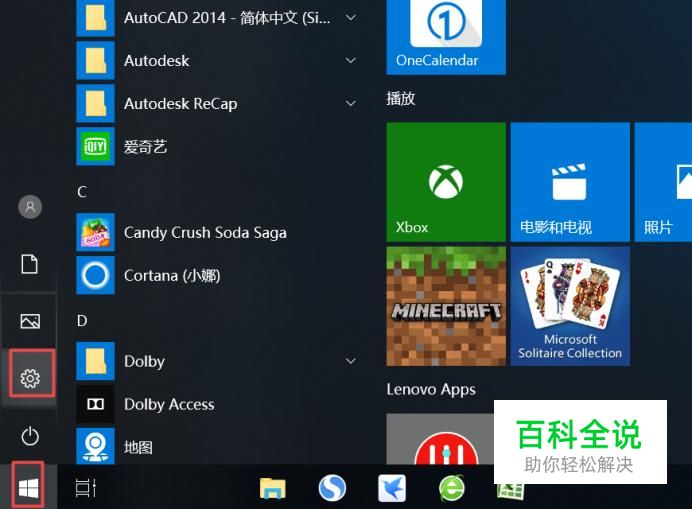Launch the Minecraft tile
Viewport: 692px width, 509px height.
point(446,306)
